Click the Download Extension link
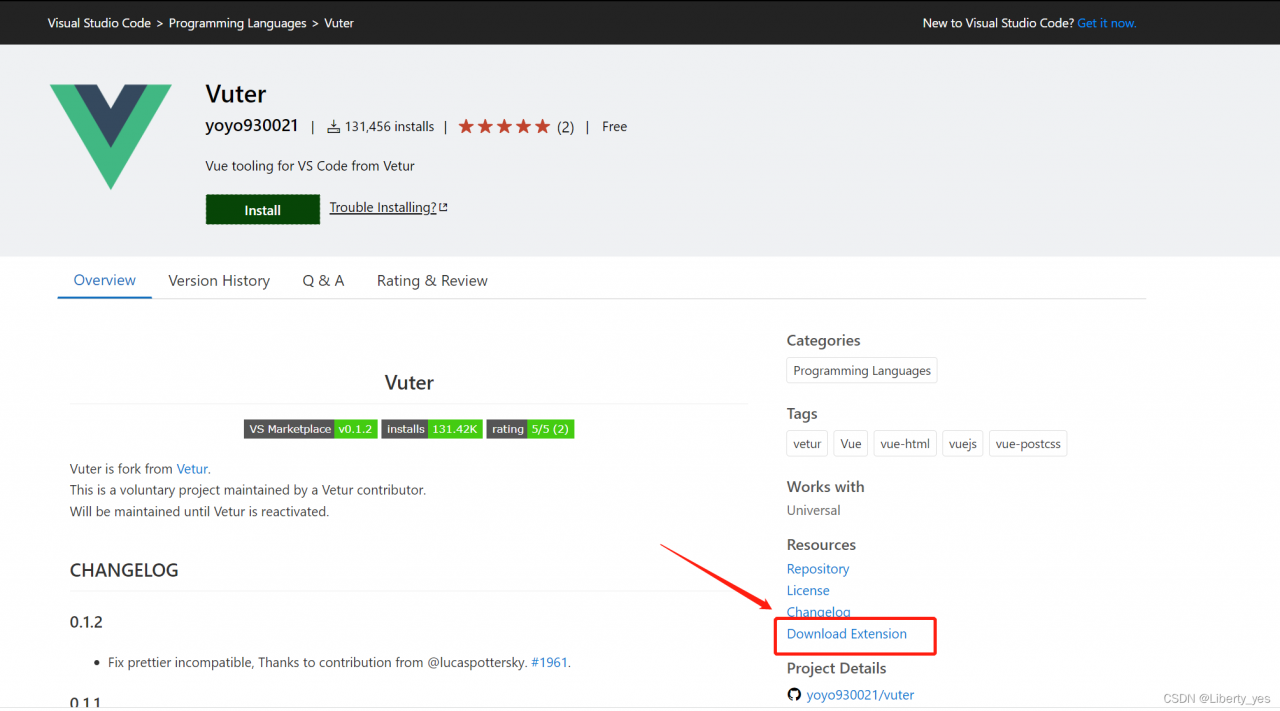Screen dimensions: 1280x711 [x=847, y=634]
